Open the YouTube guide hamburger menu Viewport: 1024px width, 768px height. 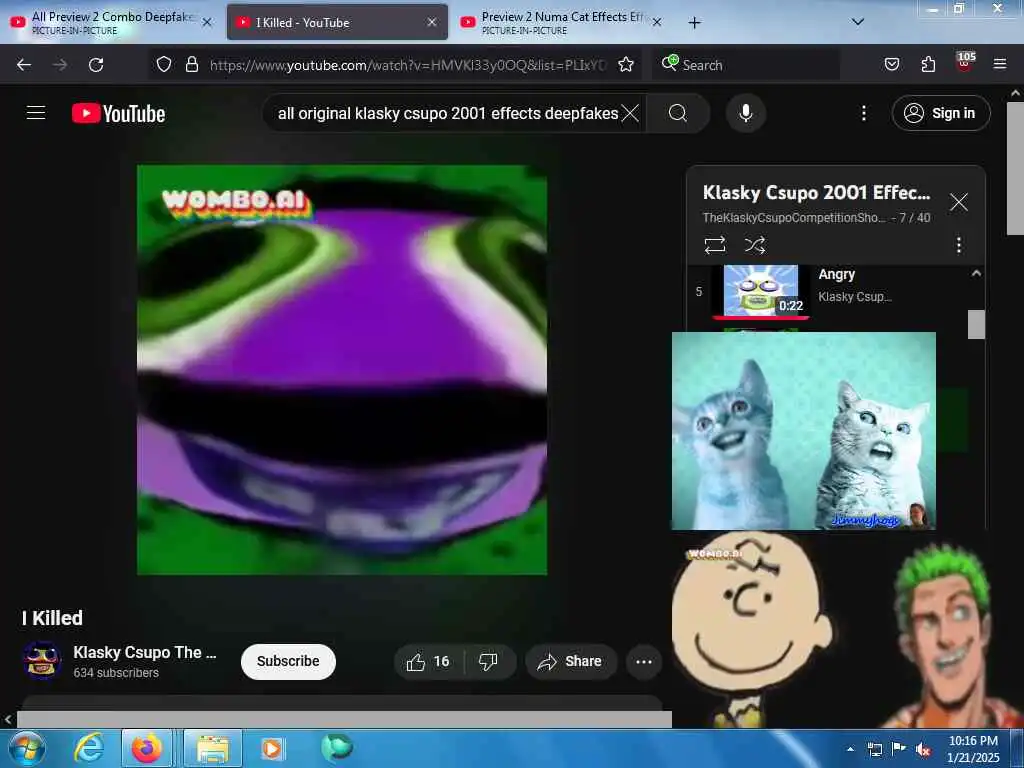click(x=36, y=113)
